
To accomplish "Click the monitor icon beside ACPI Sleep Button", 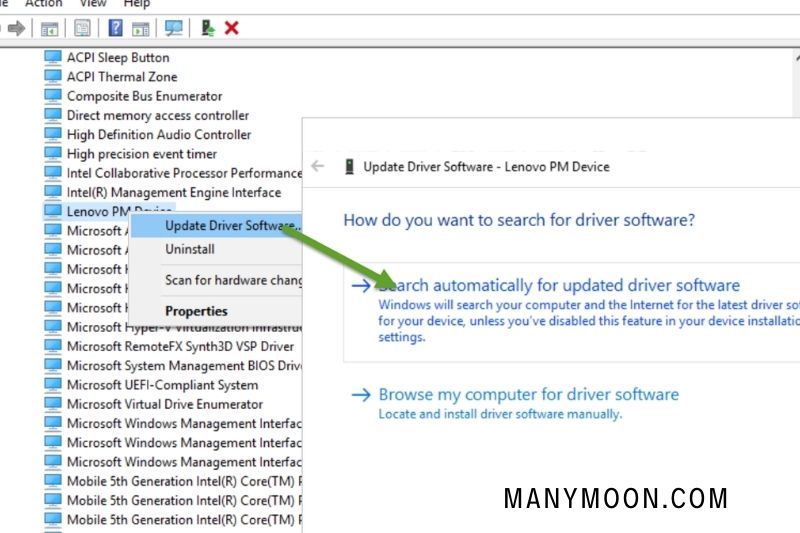I will point(53,57).
